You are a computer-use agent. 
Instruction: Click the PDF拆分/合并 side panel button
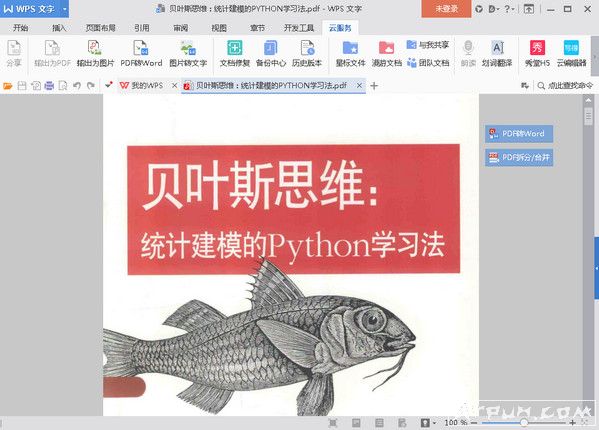(x=519, y=157)
